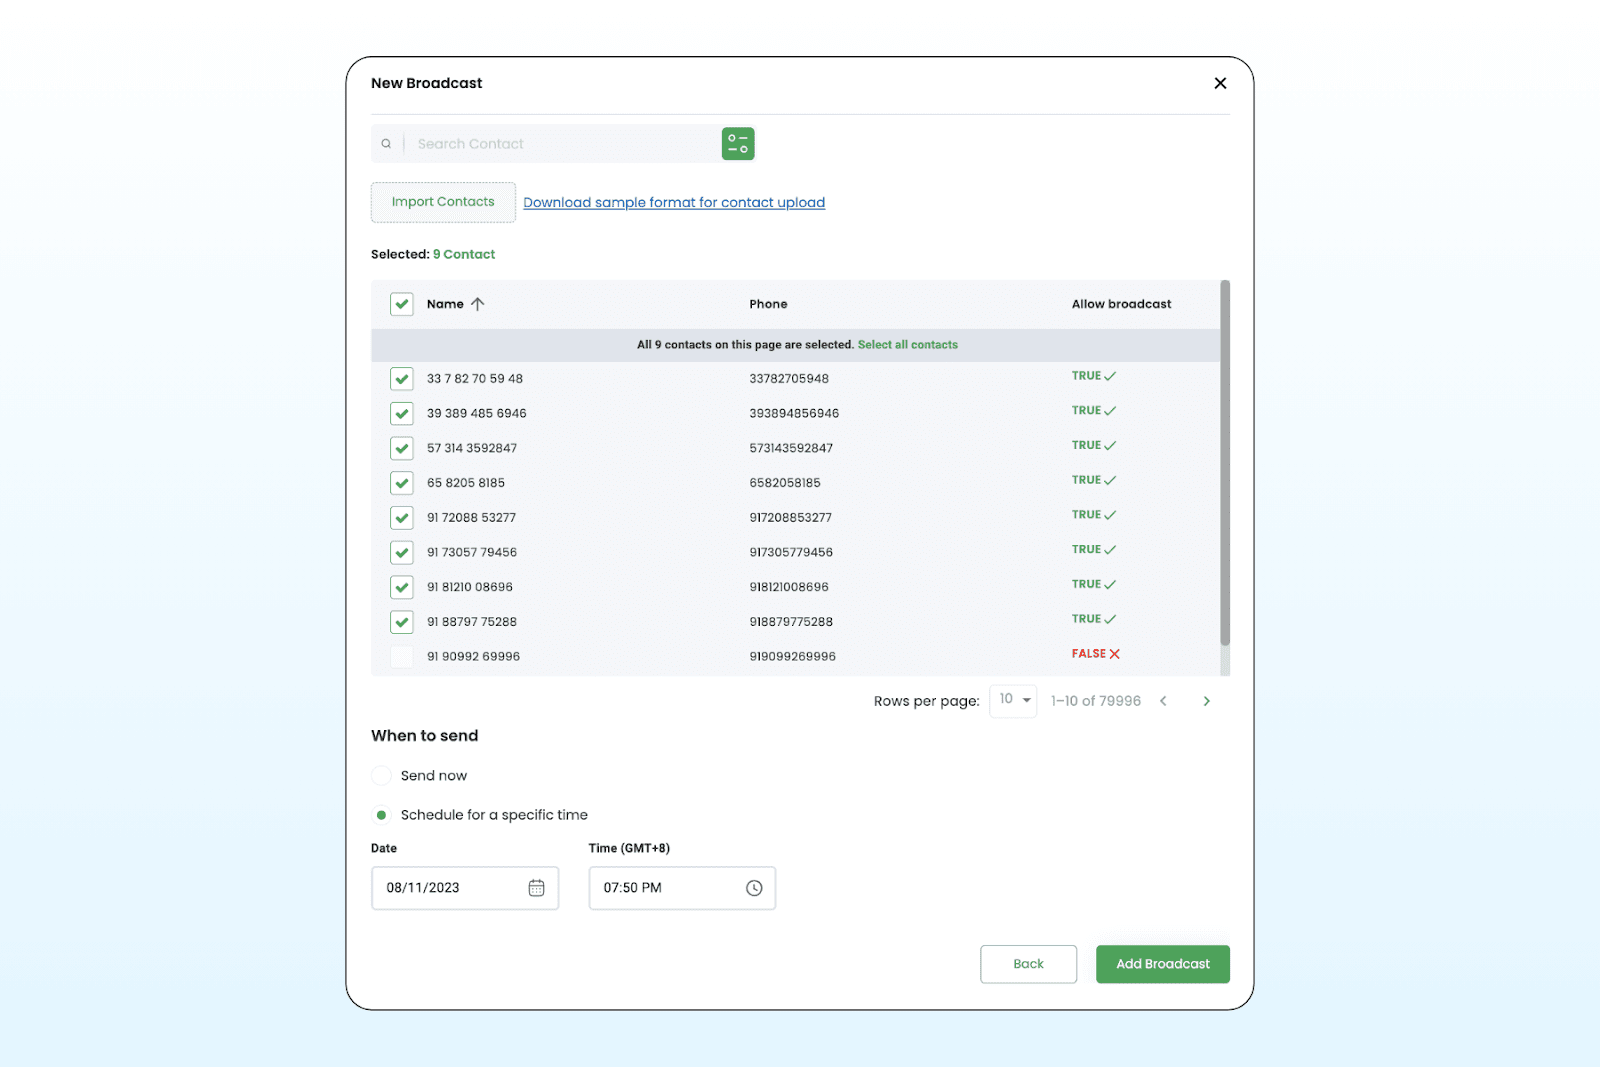The height and width of the screenshot is (1067, 1600).
Task: Uncheck contact 65 8205 8185
Action: pyautogui.click(x=402, y=483)
